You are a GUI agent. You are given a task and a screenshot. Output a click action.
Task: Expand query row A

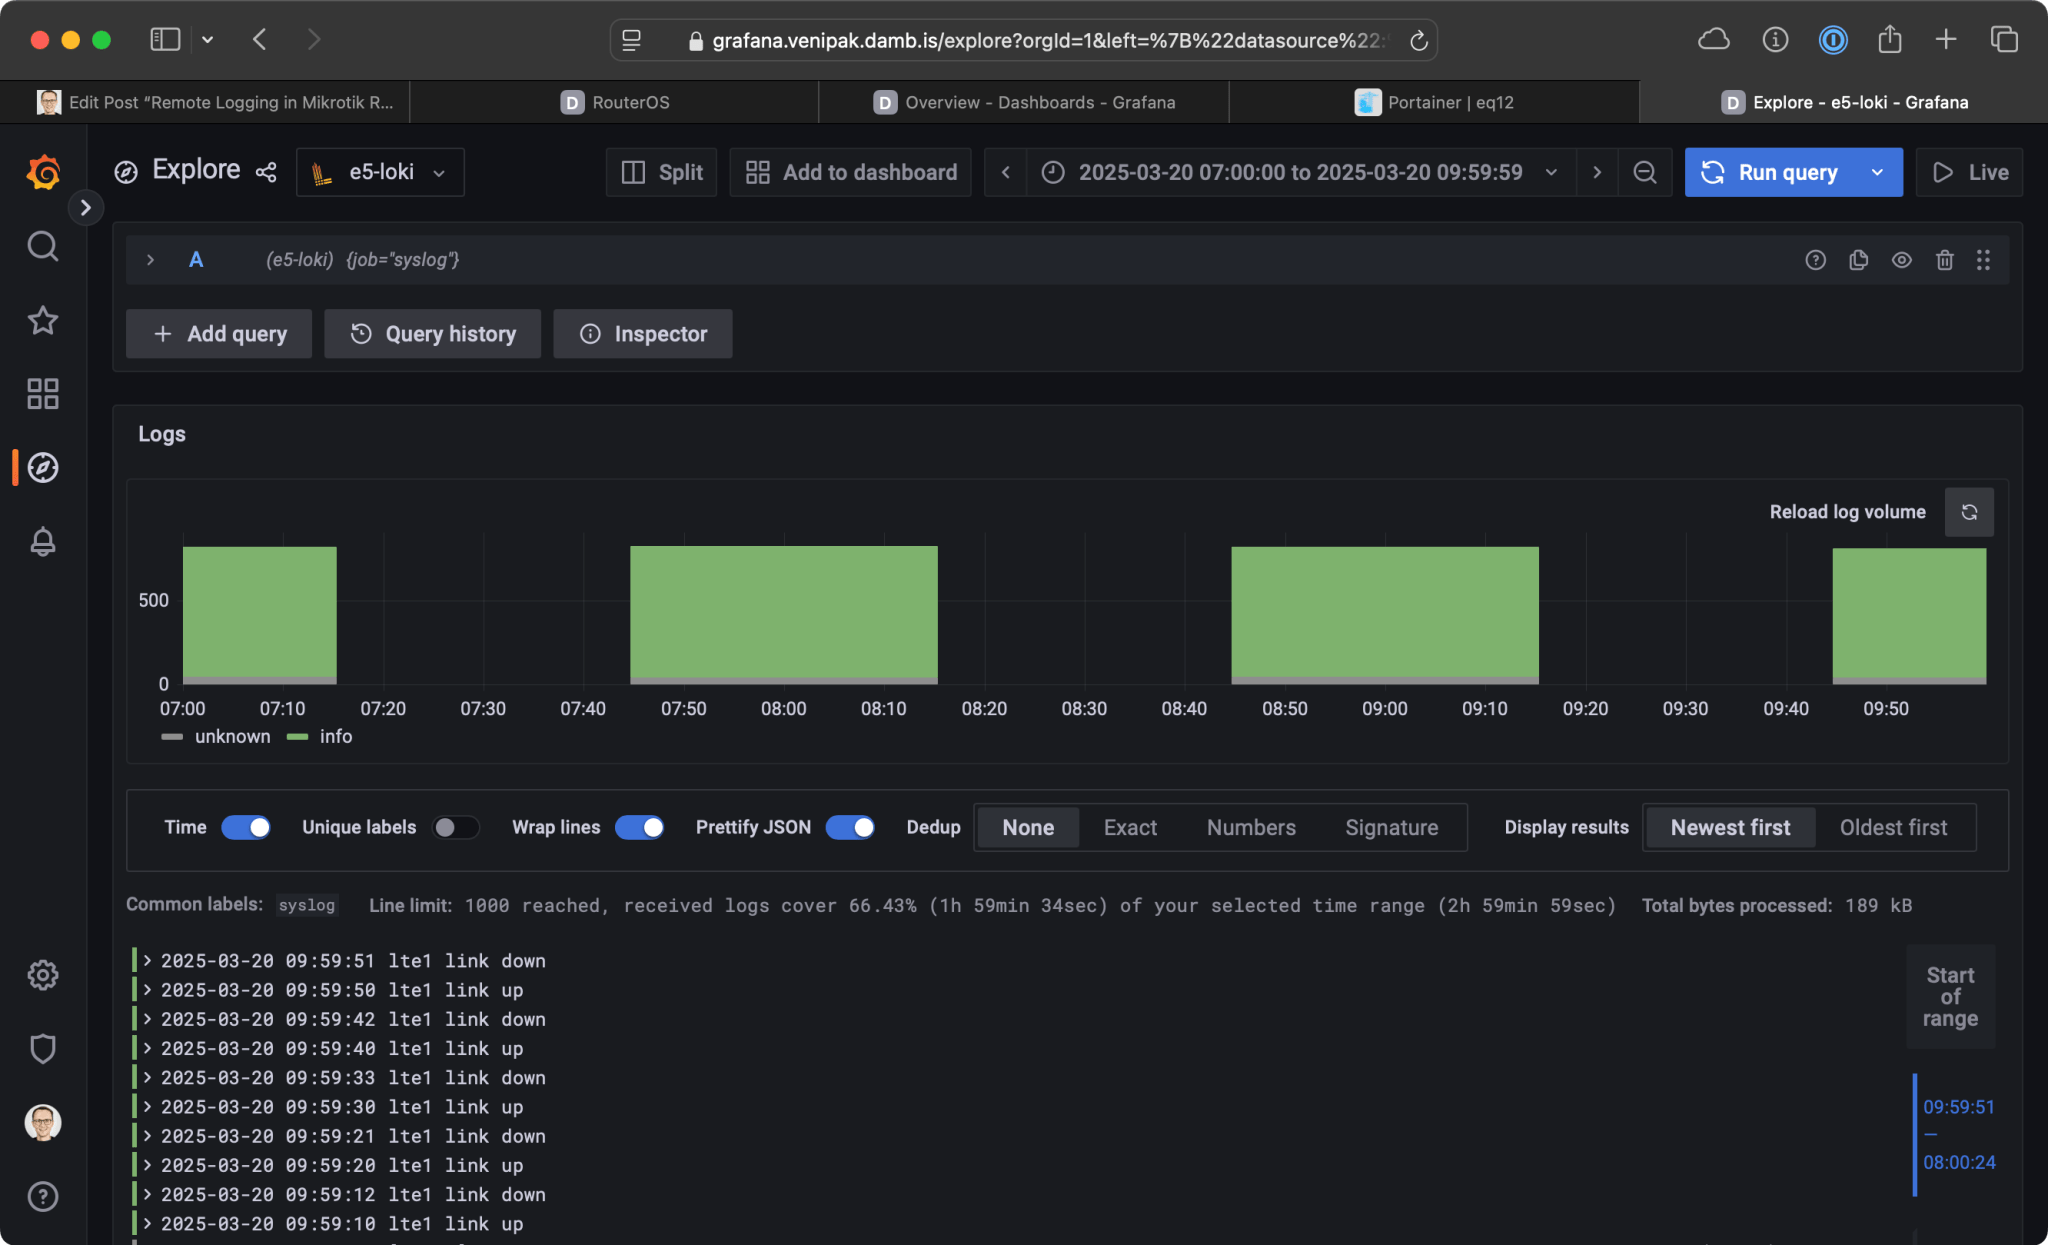[x=149, y=259]
